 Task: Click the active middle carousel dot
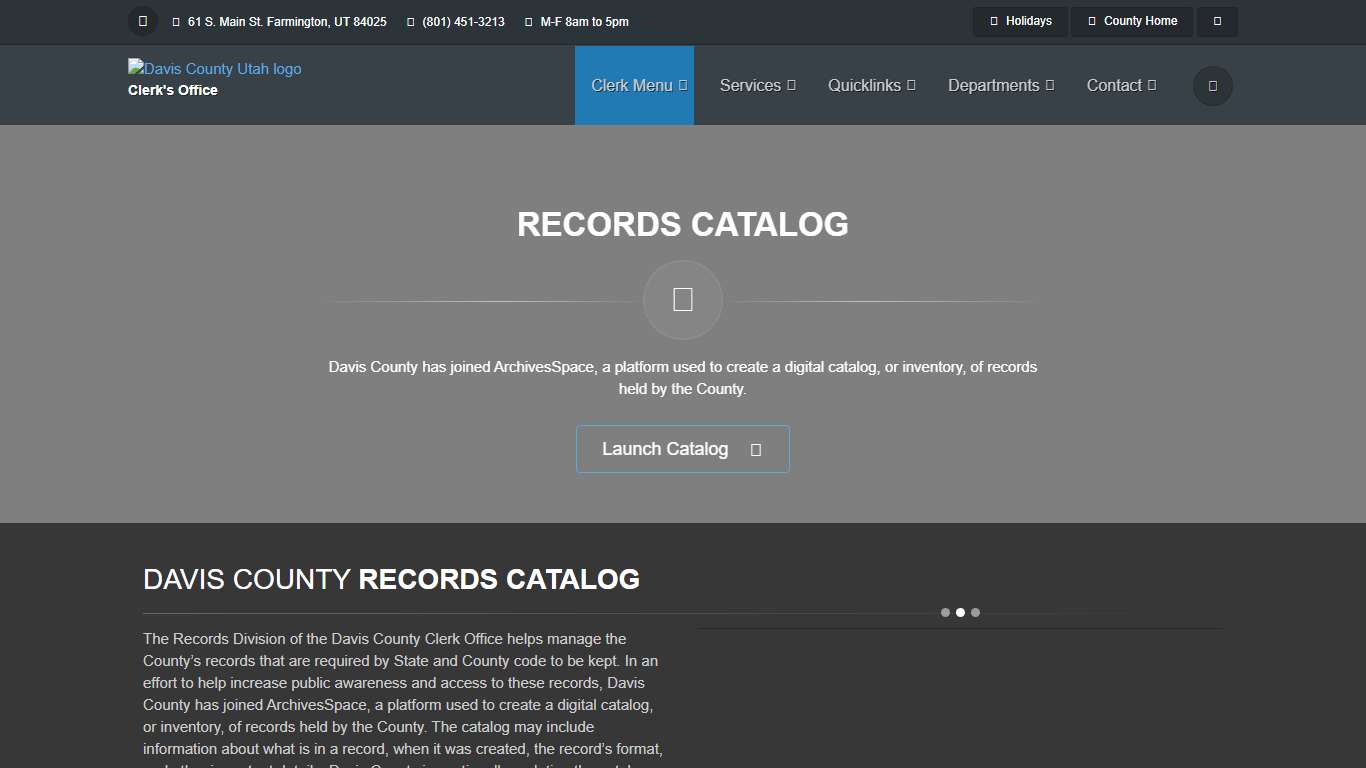(x=961, y=612)
